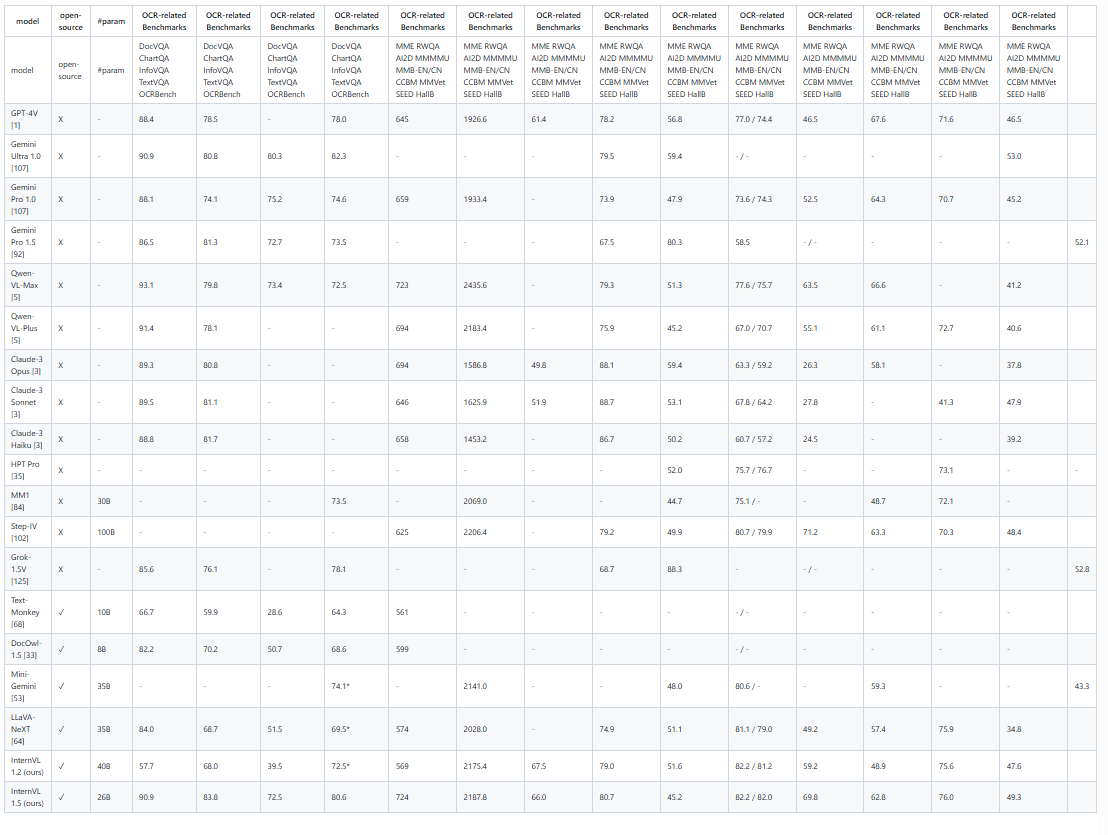Viewport: 1108px width, 835px height.
Task: Click the 73.6 / 74.3 cell
Action: pyautogui.click(x=762, y=199)
